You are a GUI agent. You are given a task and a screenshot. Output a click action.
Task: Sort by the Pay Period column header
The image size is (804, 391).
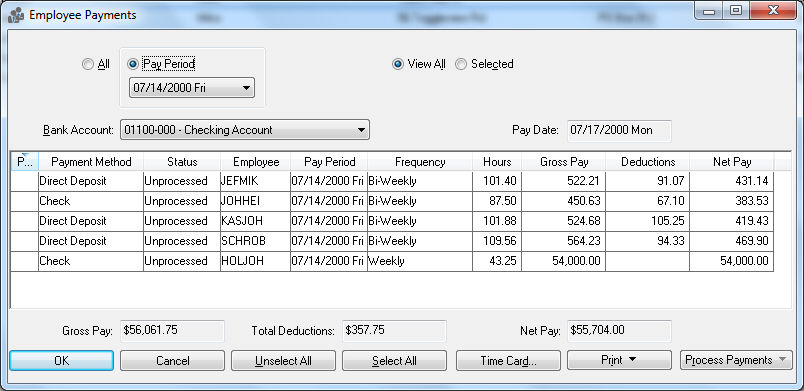(329, 162)
